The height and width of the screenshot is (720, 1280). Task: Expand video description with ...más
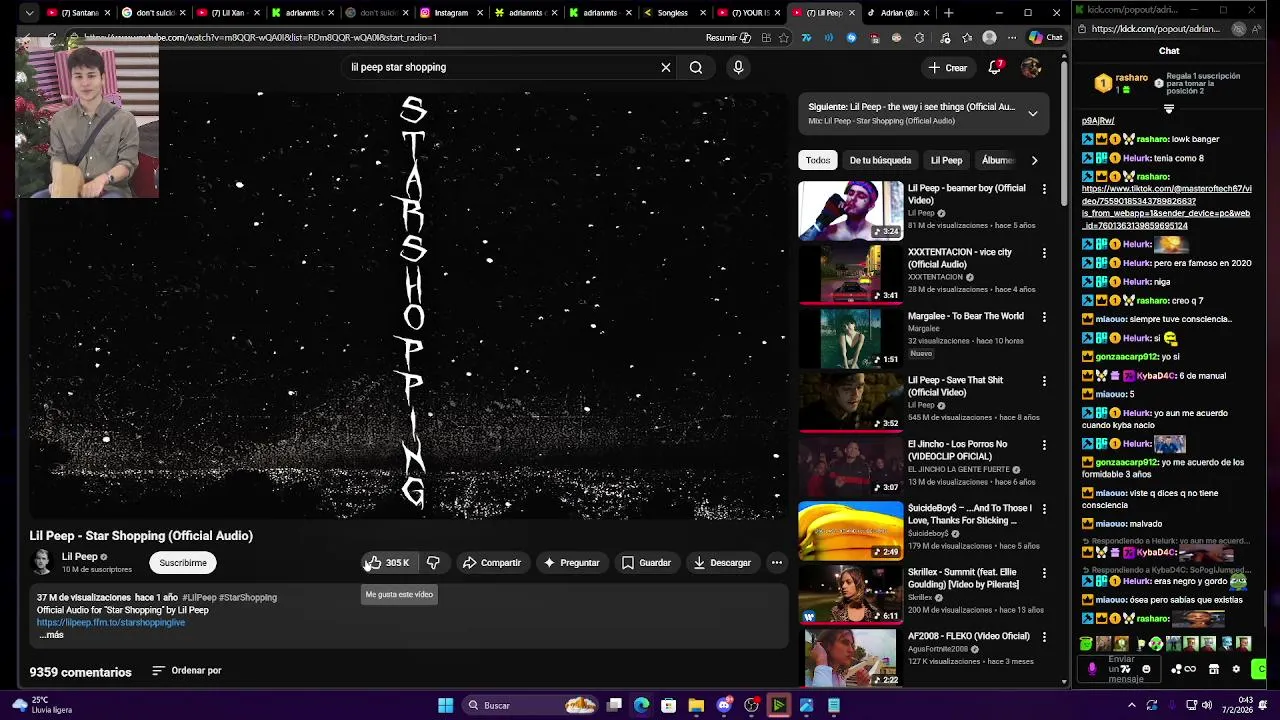(51, 635)
